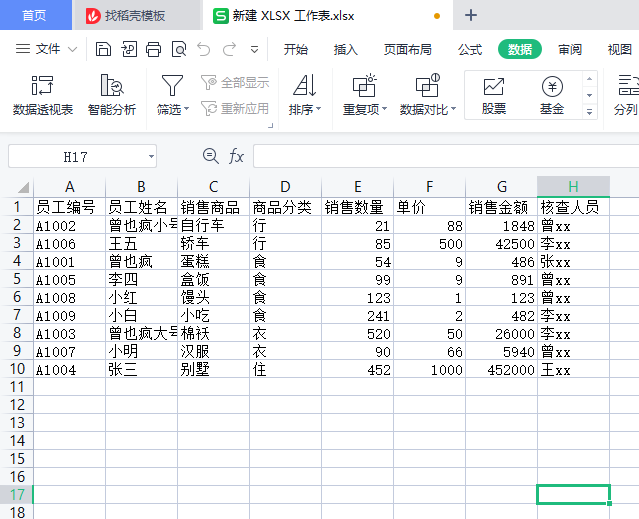Click the 核查人员 header cell
The height and width of the screenshot is (519, 639).
[x=573, y=207]
